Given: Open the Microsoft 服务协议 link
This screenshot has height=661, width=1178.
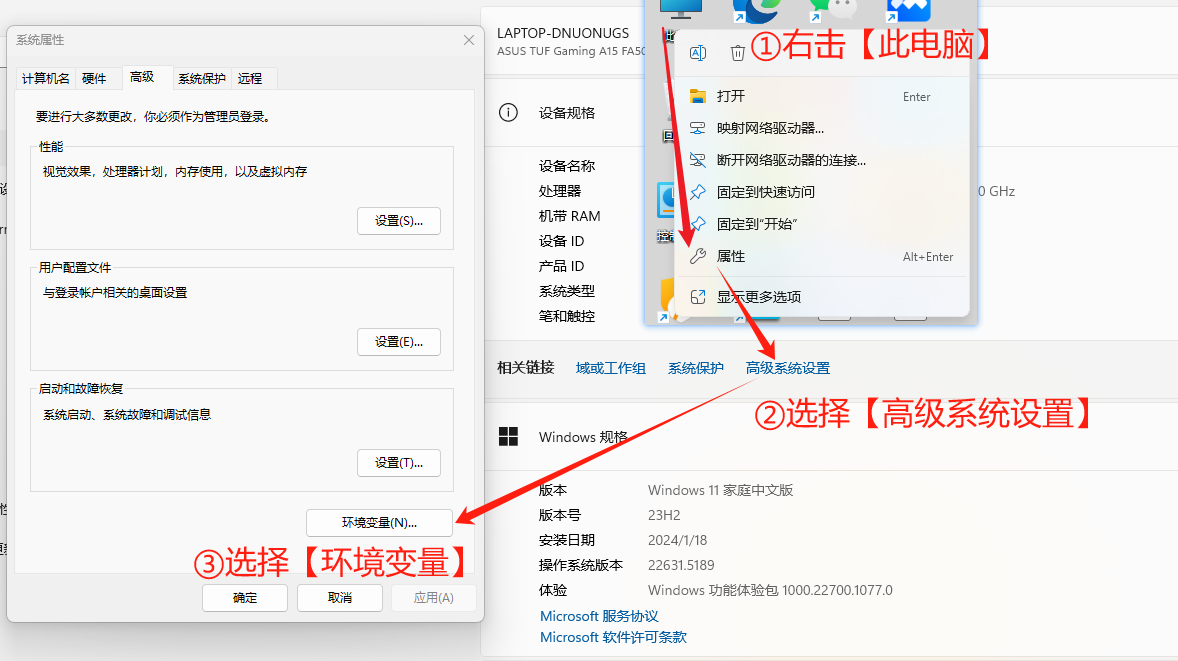Looking at the screenshot, I should (600, 616).
